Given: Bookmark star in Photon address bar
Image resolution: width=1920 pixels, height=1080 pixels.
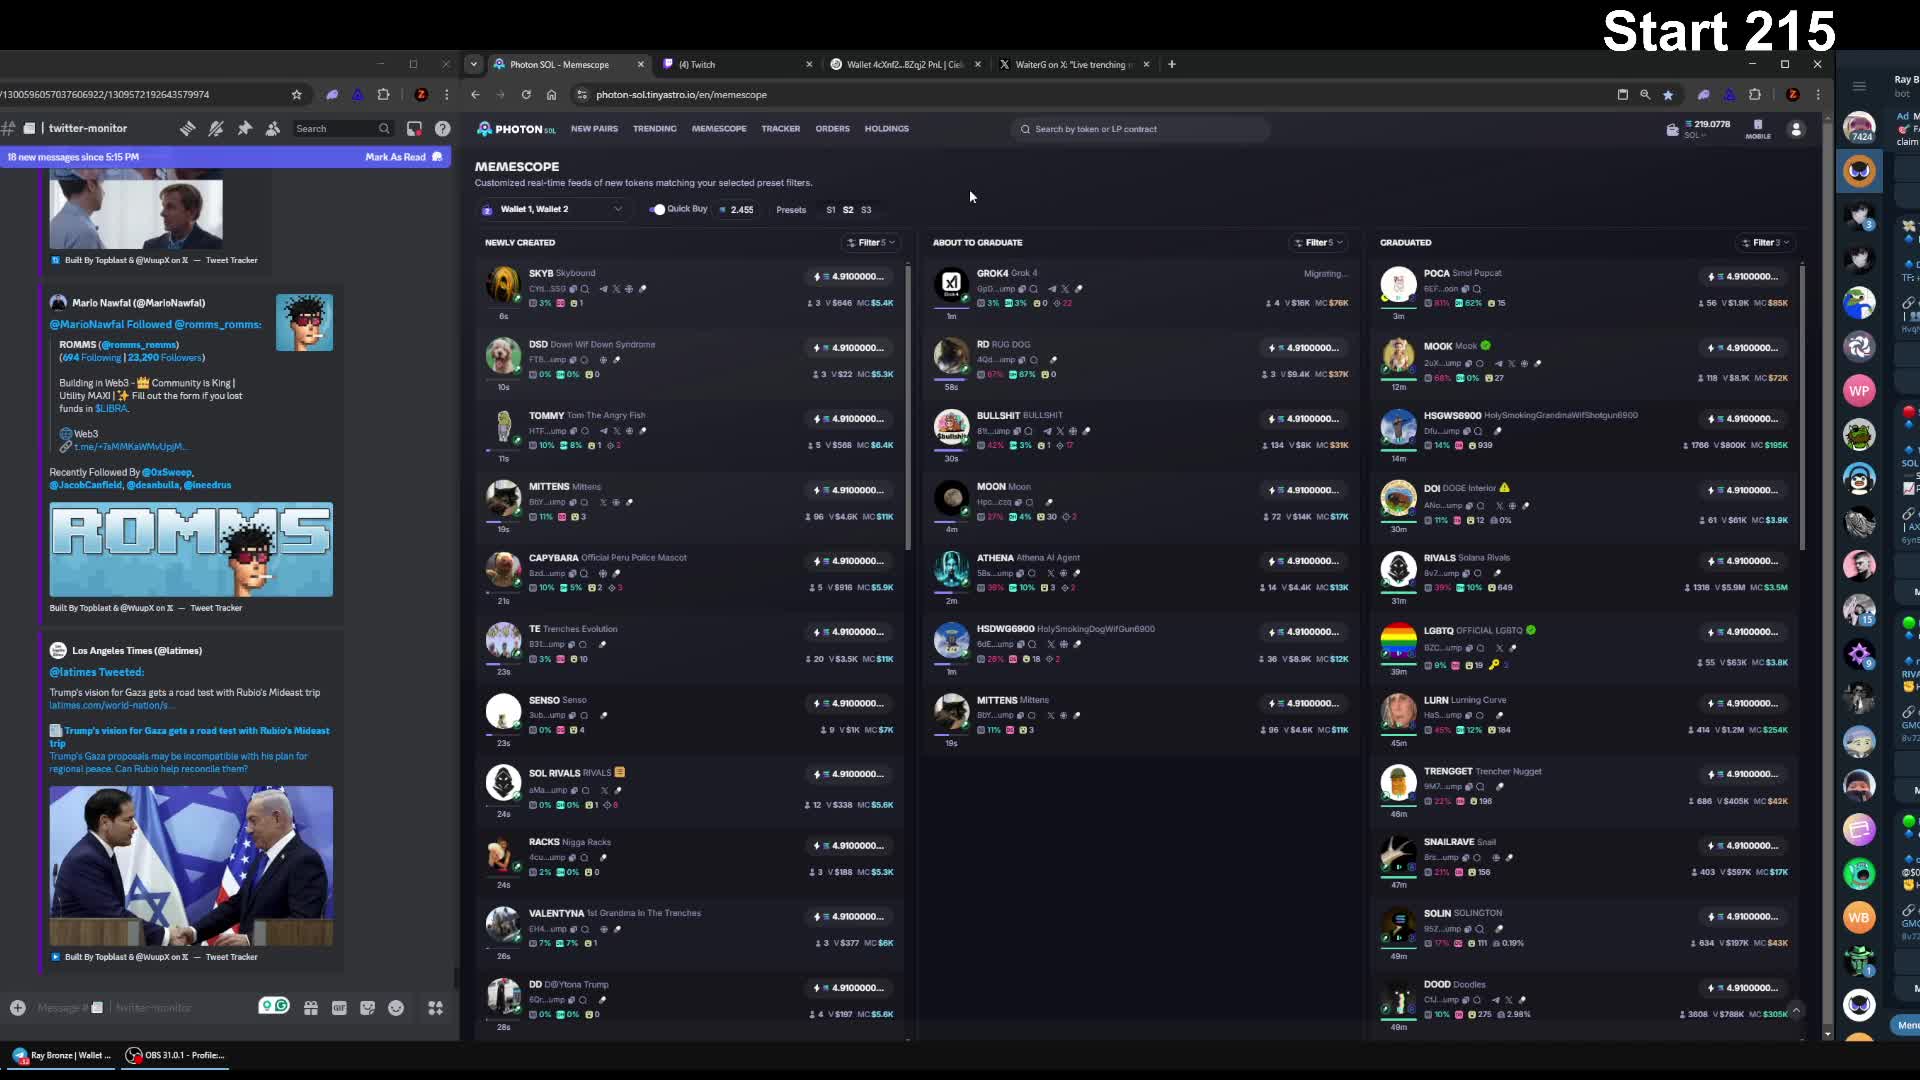Looking at the screenshot, I should pyautogui.click(x=1668, y=94).
